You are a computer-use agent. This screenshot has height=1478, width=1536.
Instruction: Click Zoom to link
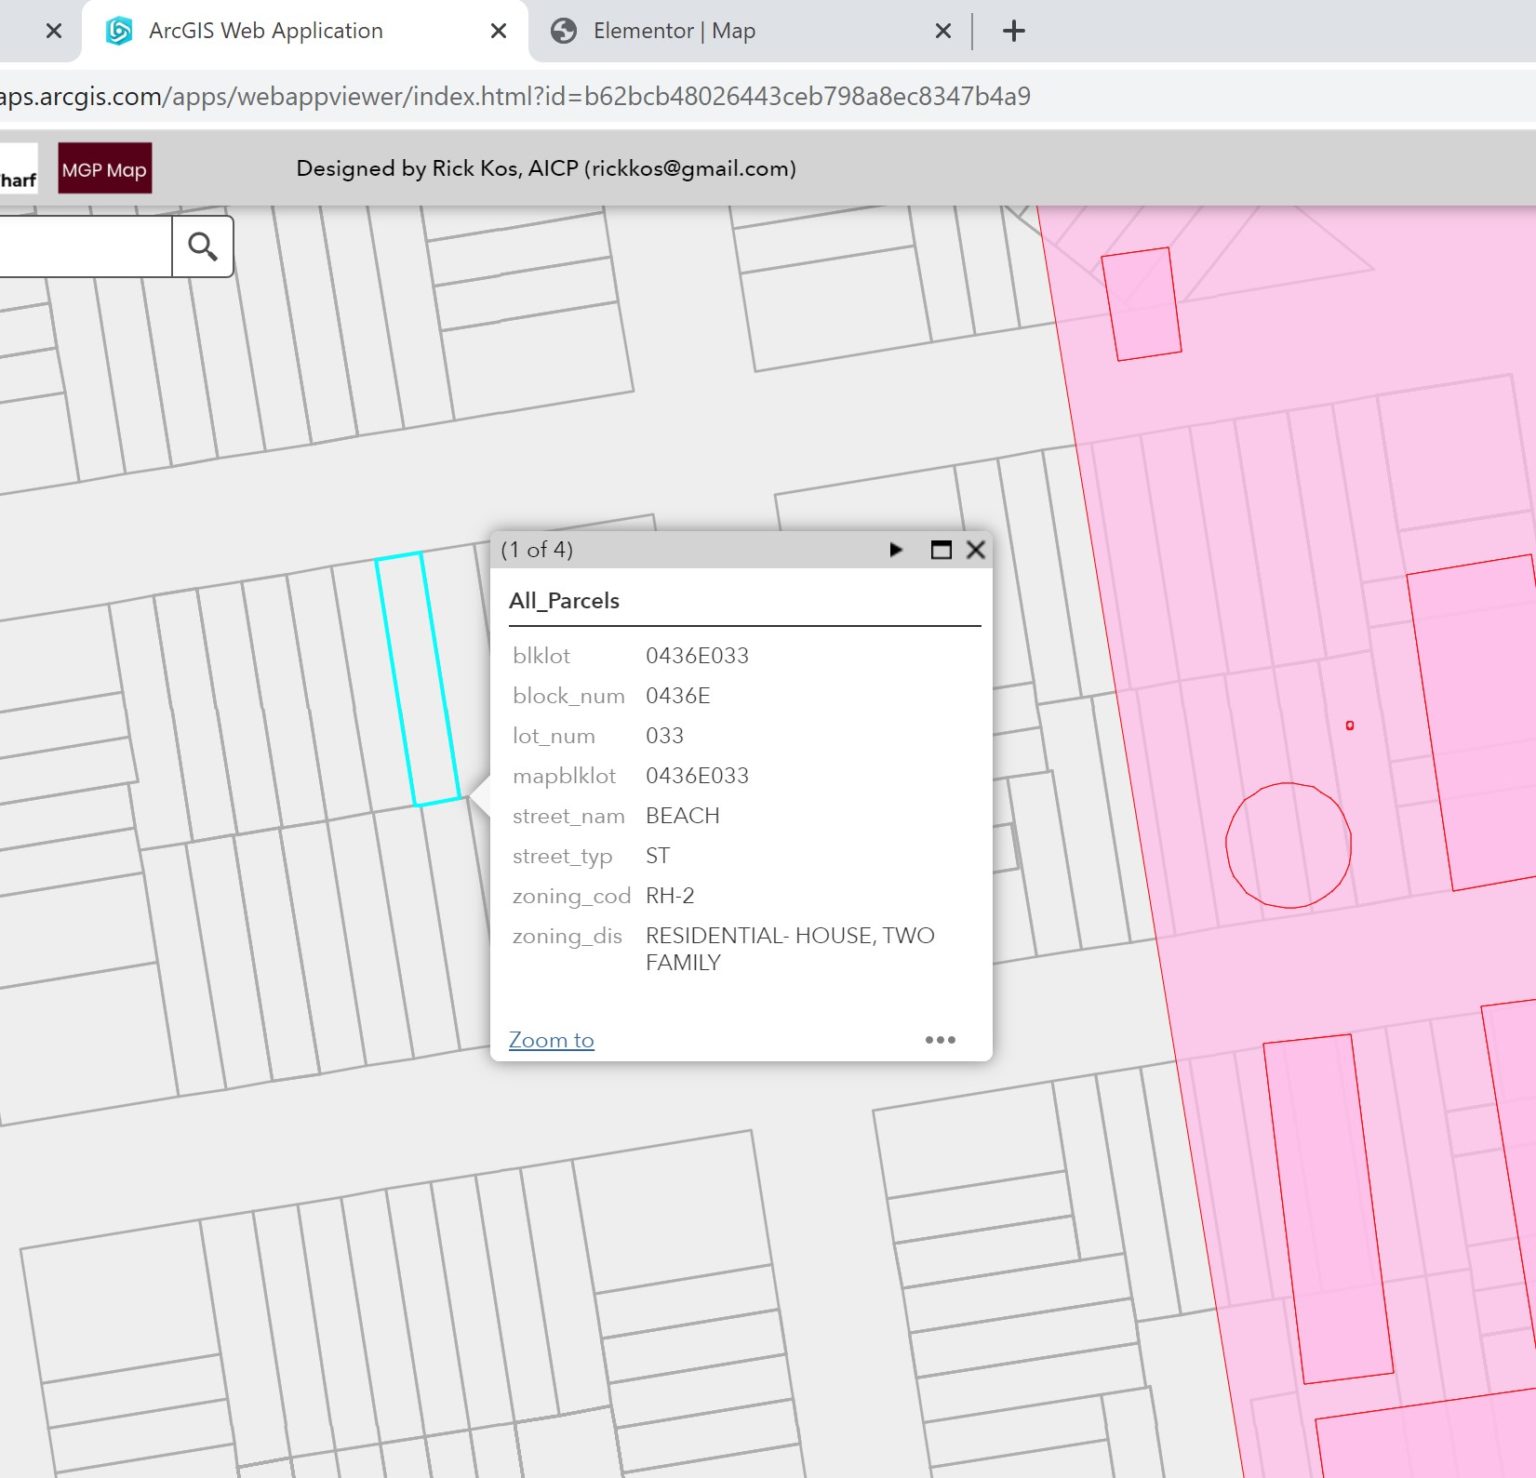(x=551, y=1040)
